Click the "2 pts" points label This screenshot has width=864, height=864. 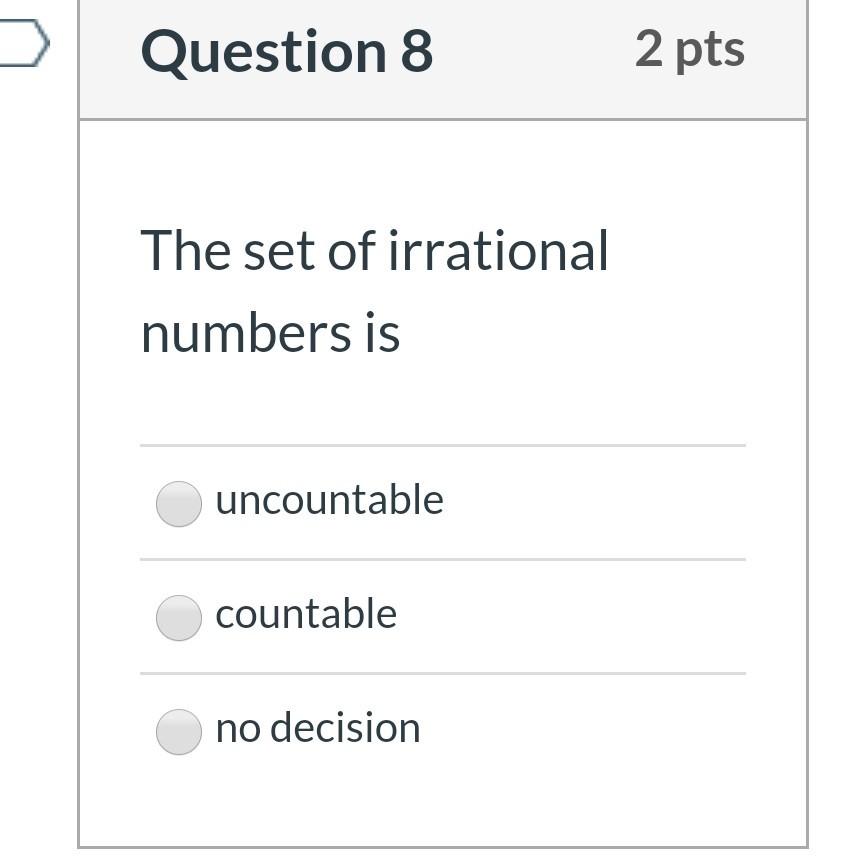(x=689, y=48)
